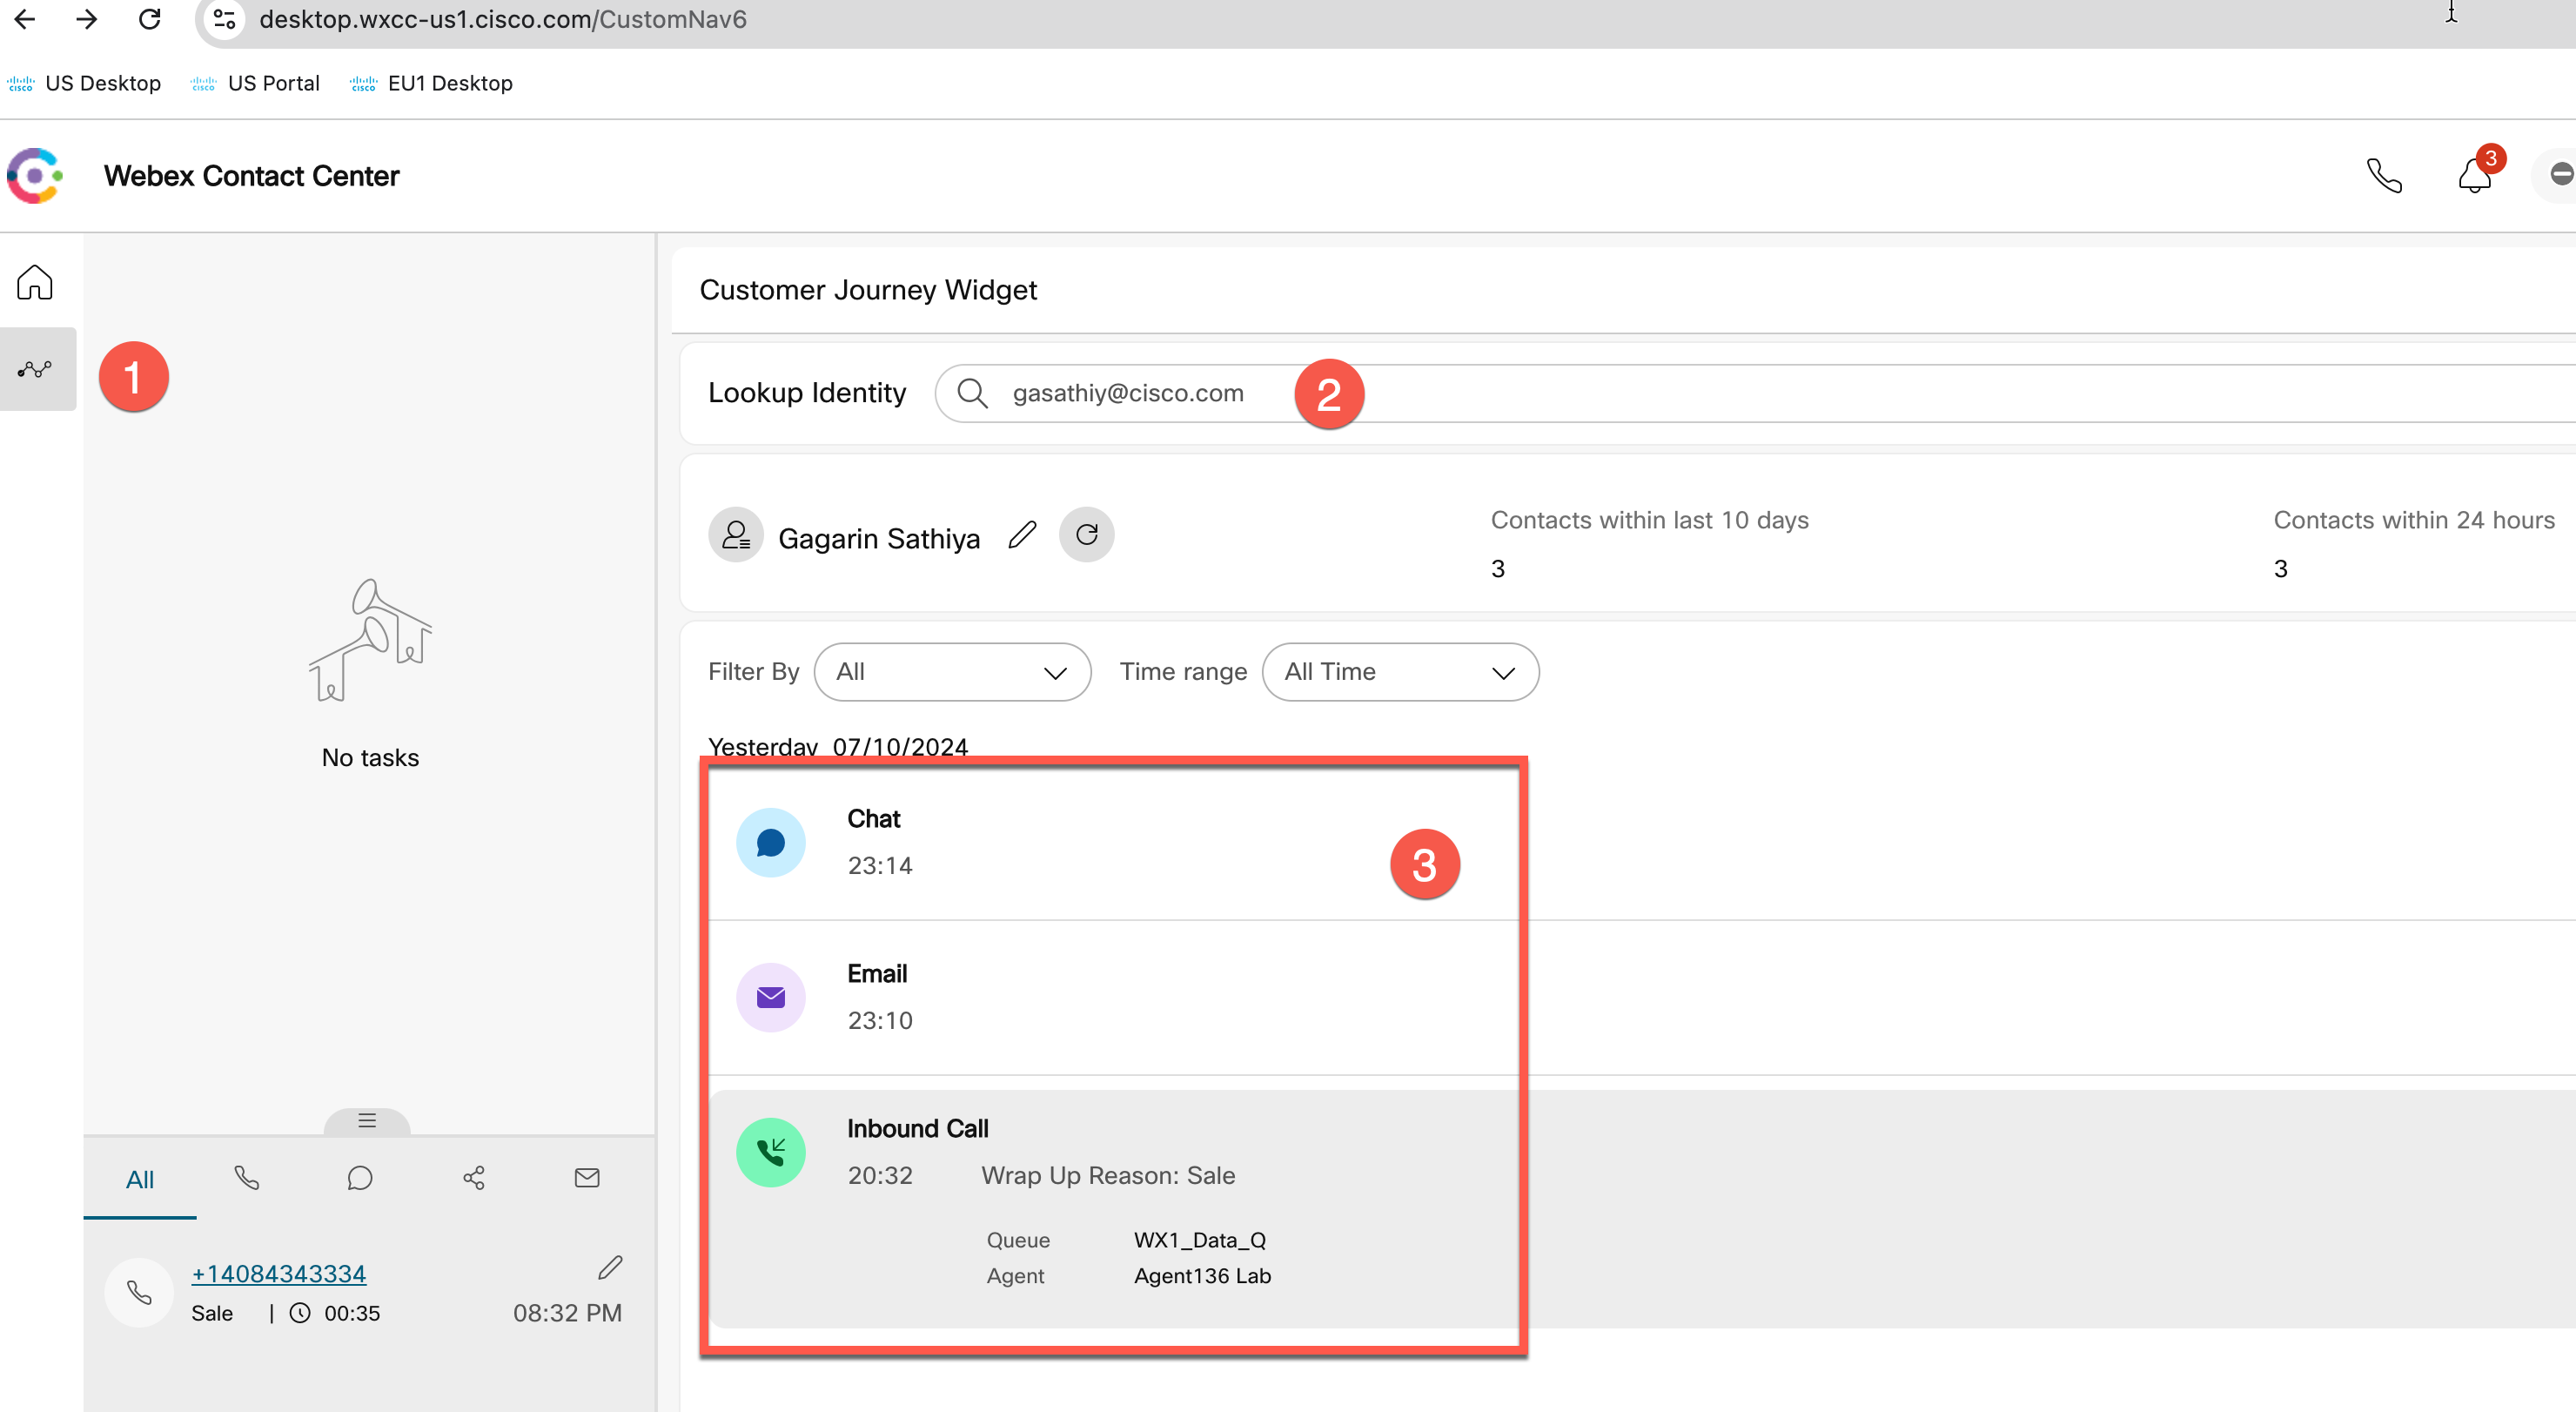This screenshot has height=1412, width=2576.
Task: Click the search magnifier in Lookup Identity
Action: point(971,392)
